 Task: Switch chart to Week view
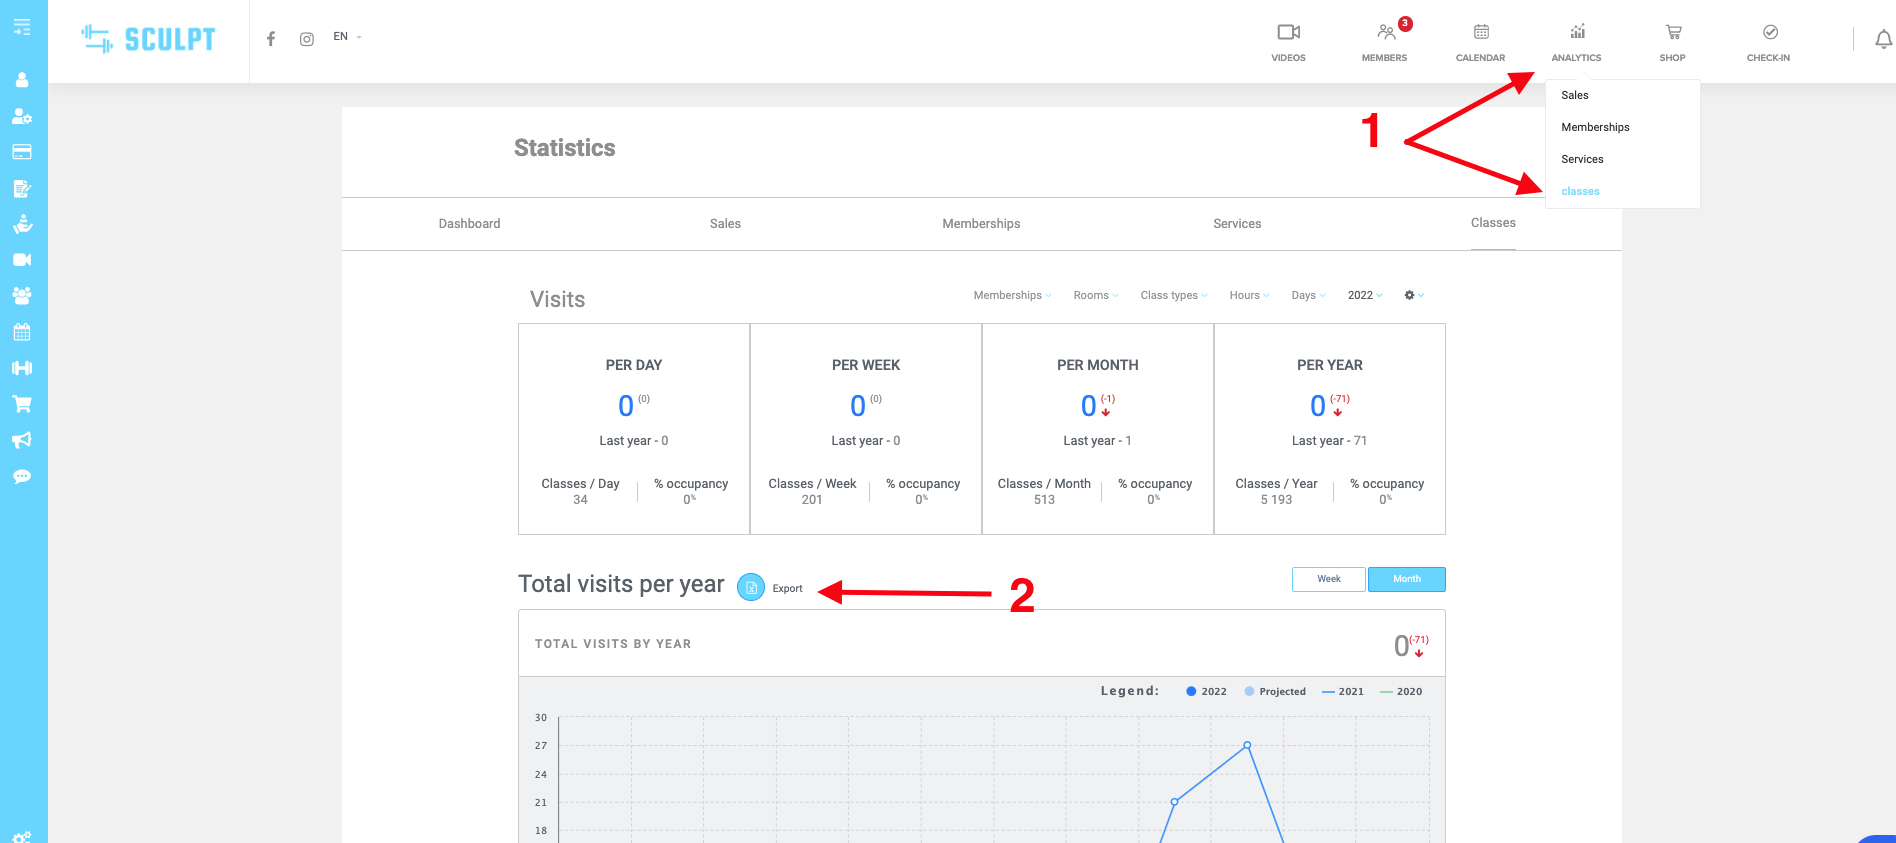(1328, 579)
